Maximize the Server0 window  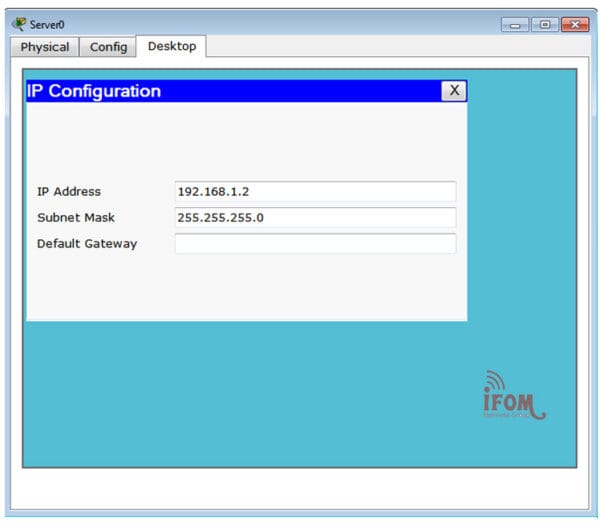544,24
